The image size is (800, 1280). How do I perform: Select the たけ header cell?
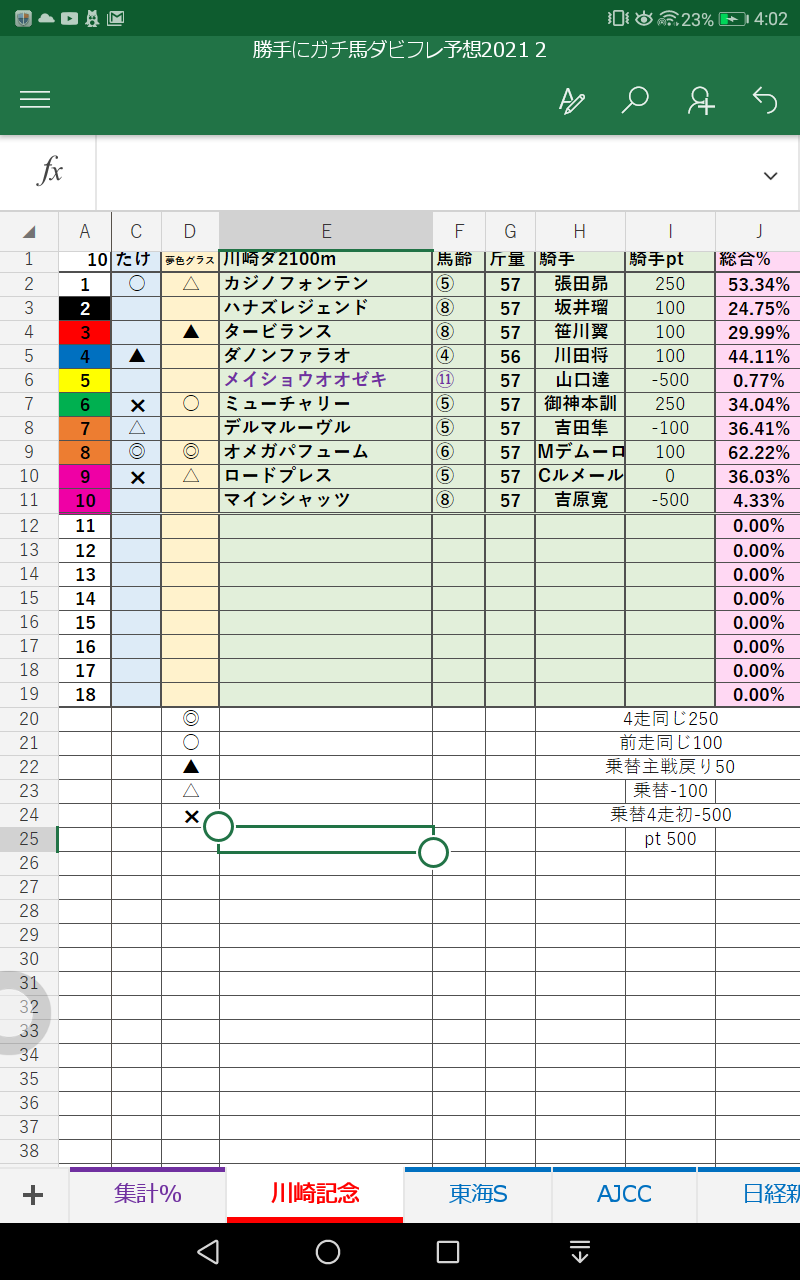coord(136,261)
